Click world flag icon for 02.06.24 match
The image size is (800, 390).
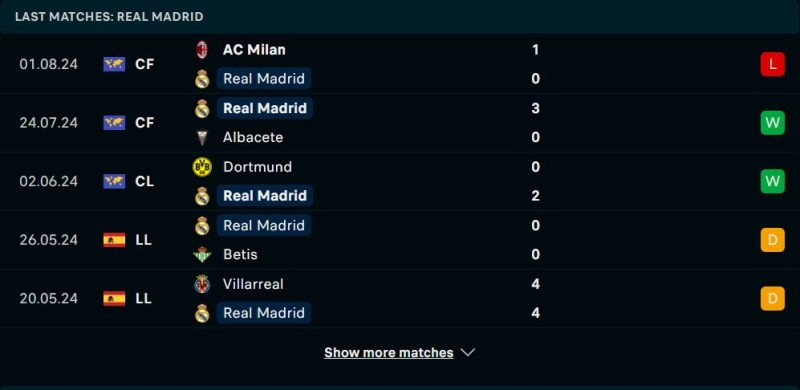coord(114,181)
